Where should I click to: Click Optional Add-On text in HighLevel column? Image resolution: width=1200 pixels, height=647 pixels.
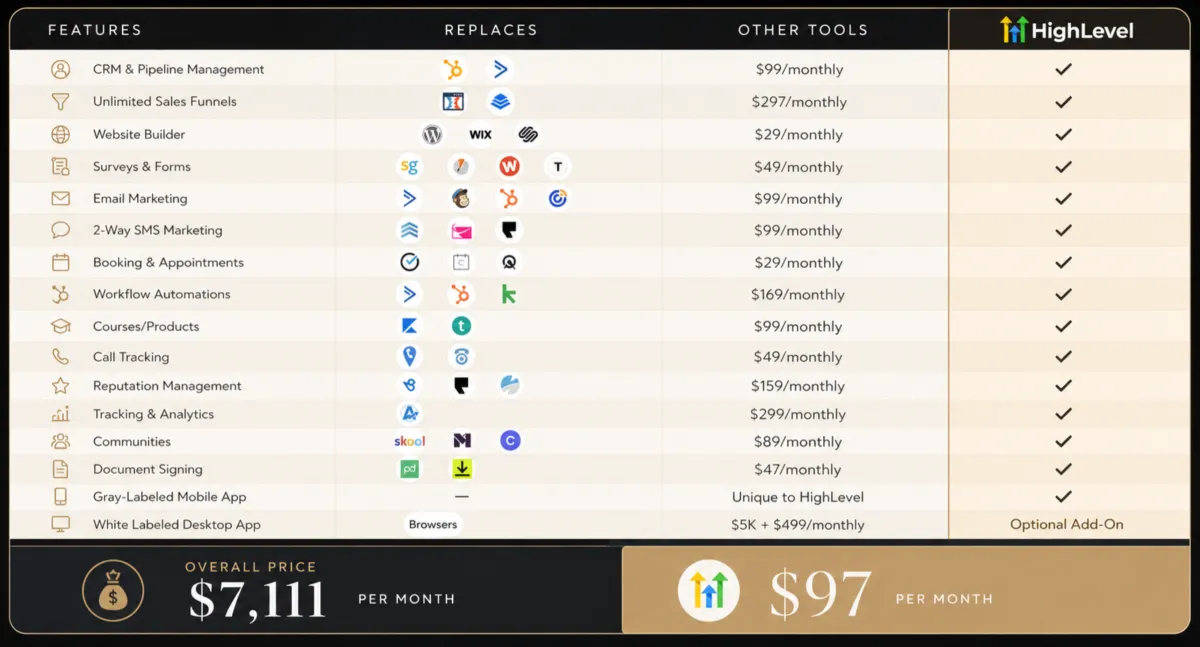(1066, 524)
